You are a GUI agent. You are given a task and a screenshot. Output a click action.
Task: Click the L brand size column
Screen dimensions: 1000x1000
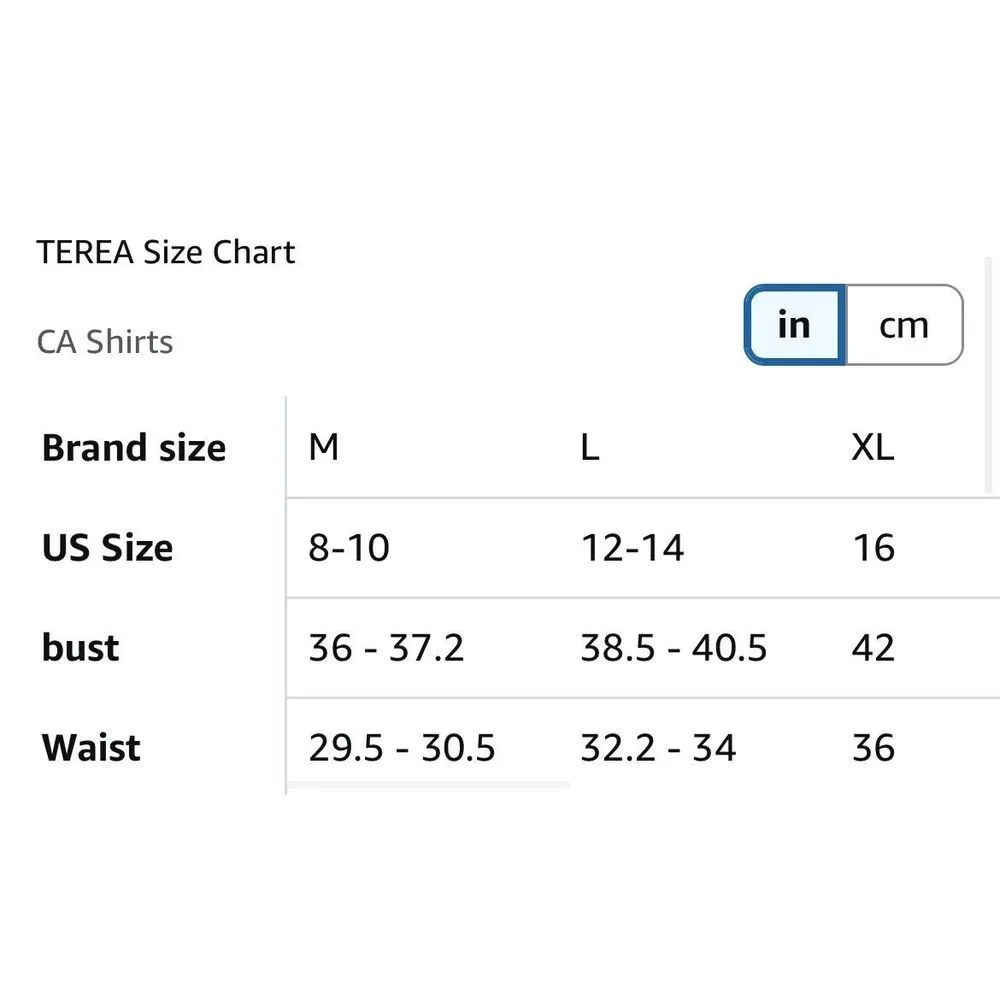click(x=590, y=448)
